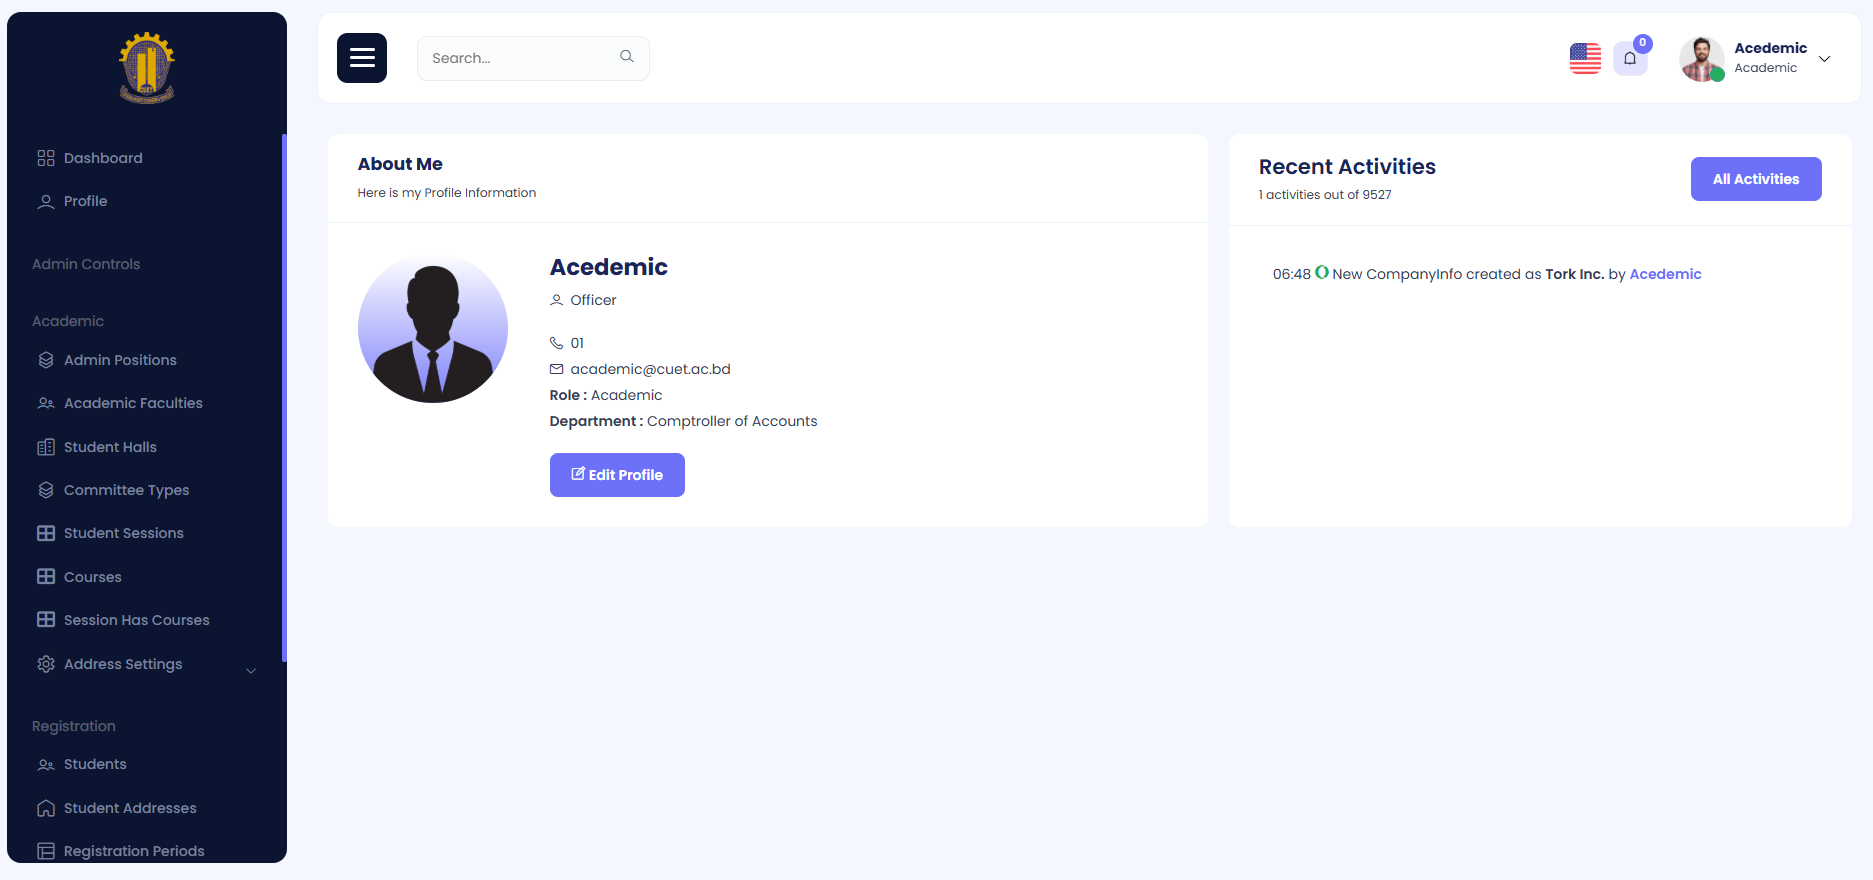Open Profile from the sidebar
The width and height of the screenshot is (1873, 880).
pyautogui.click(x=85, y=201)
